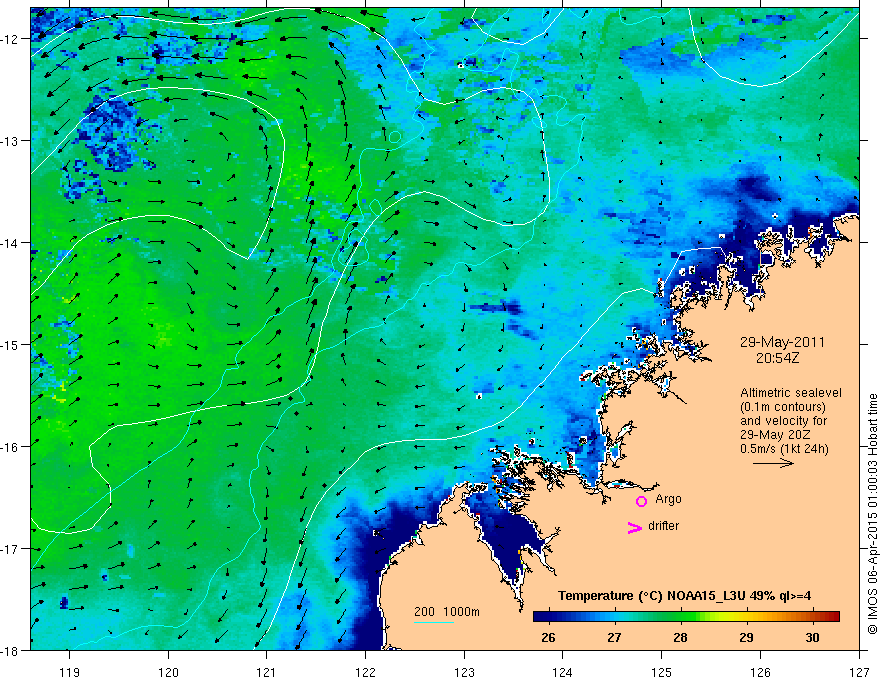Click the latitude axis label -14

coord(10,243)
